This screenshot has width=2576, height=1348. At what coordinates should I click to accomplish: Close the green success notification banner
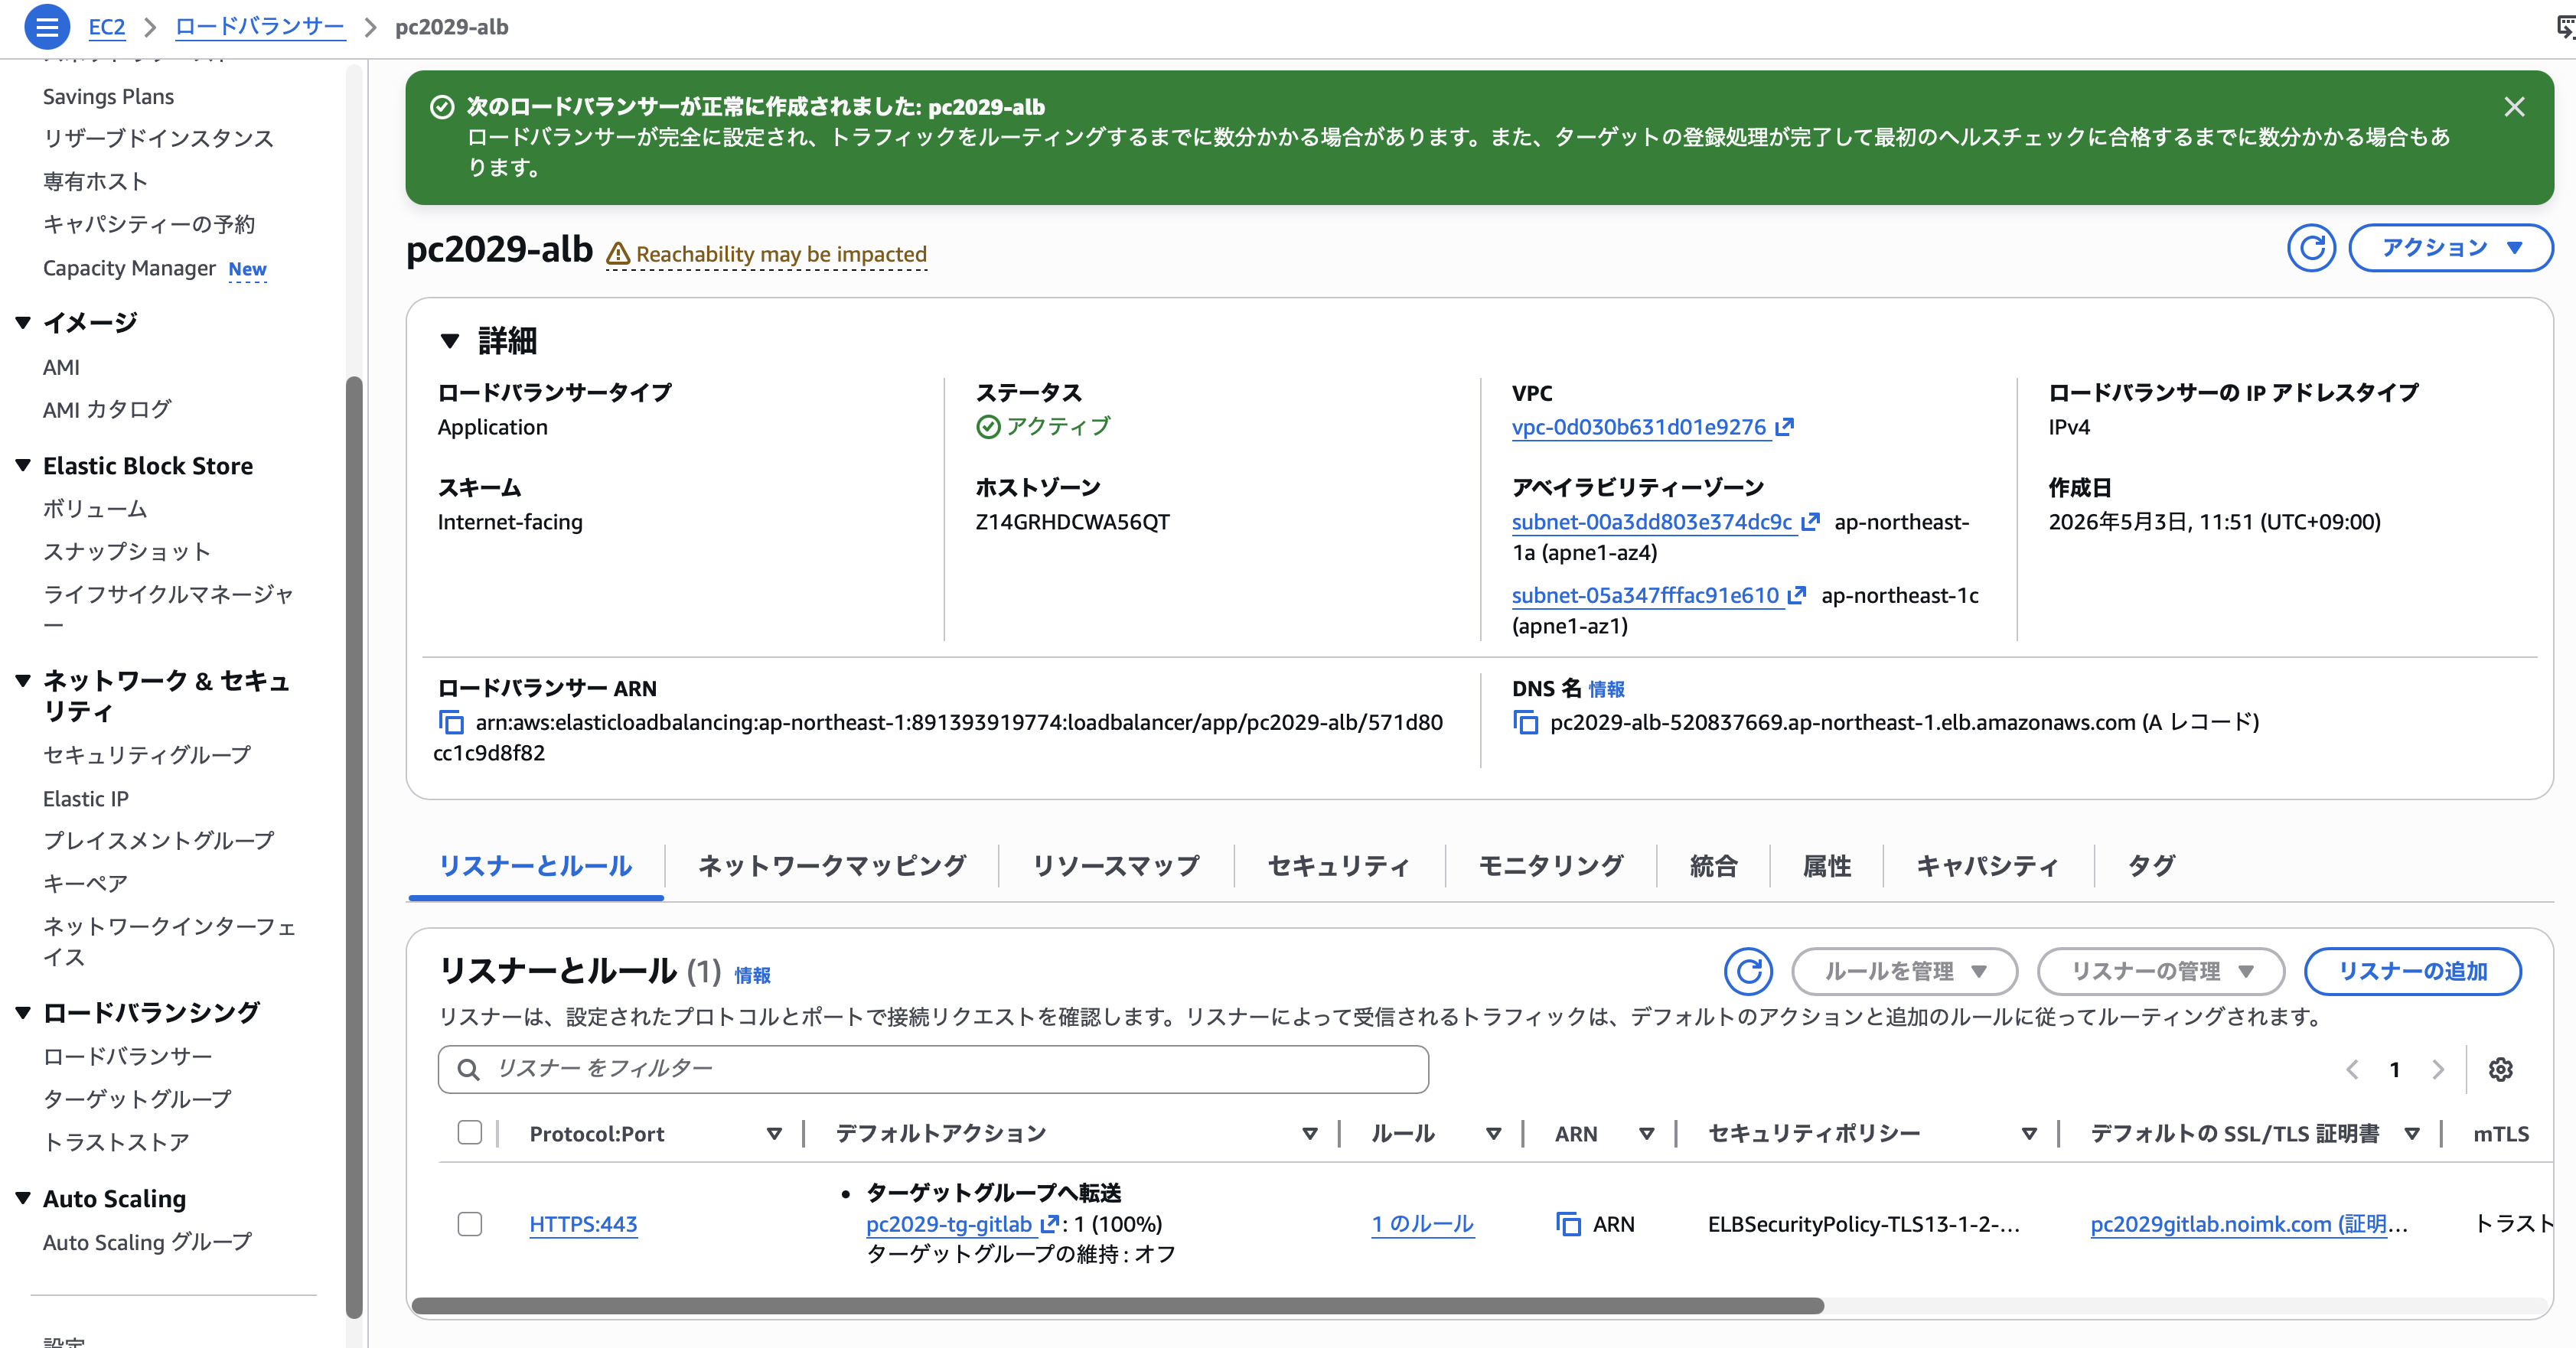point(2513,107)
